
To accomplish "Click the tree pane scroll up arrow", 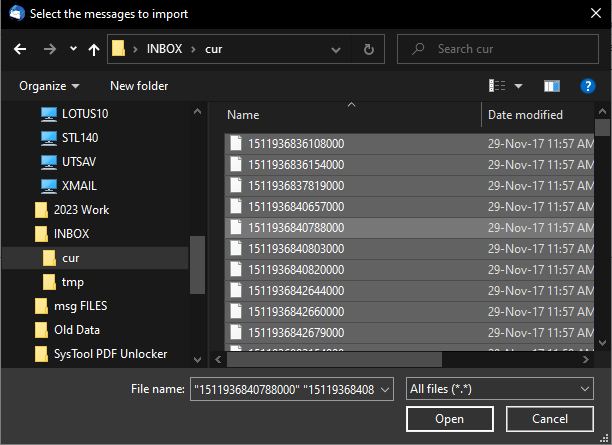I will [x=197, y=111].
